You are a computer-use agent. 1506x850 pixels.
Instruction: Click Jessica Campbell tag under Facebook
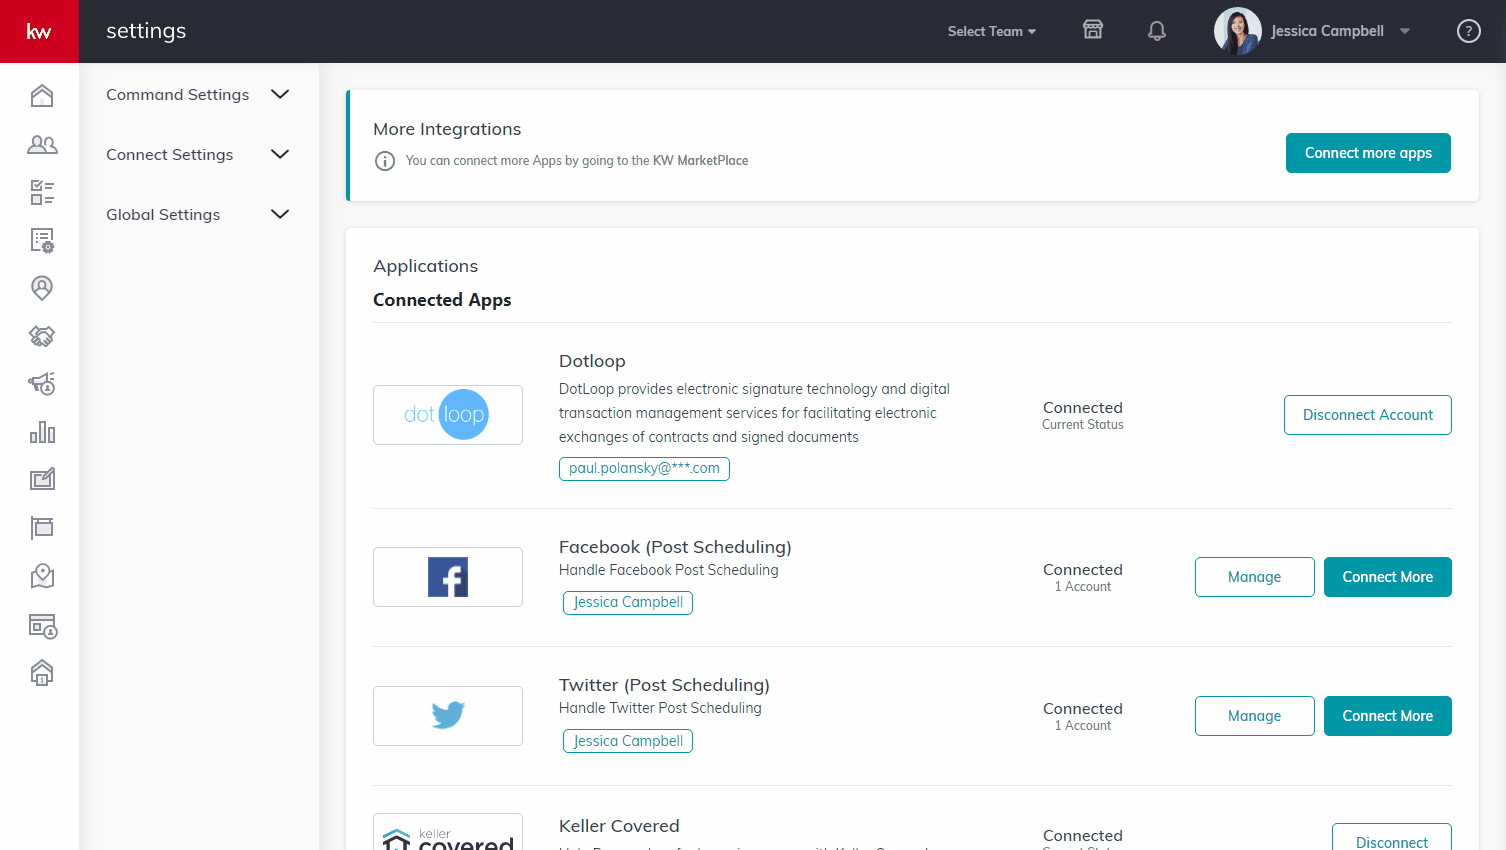[x=628, y=603]
